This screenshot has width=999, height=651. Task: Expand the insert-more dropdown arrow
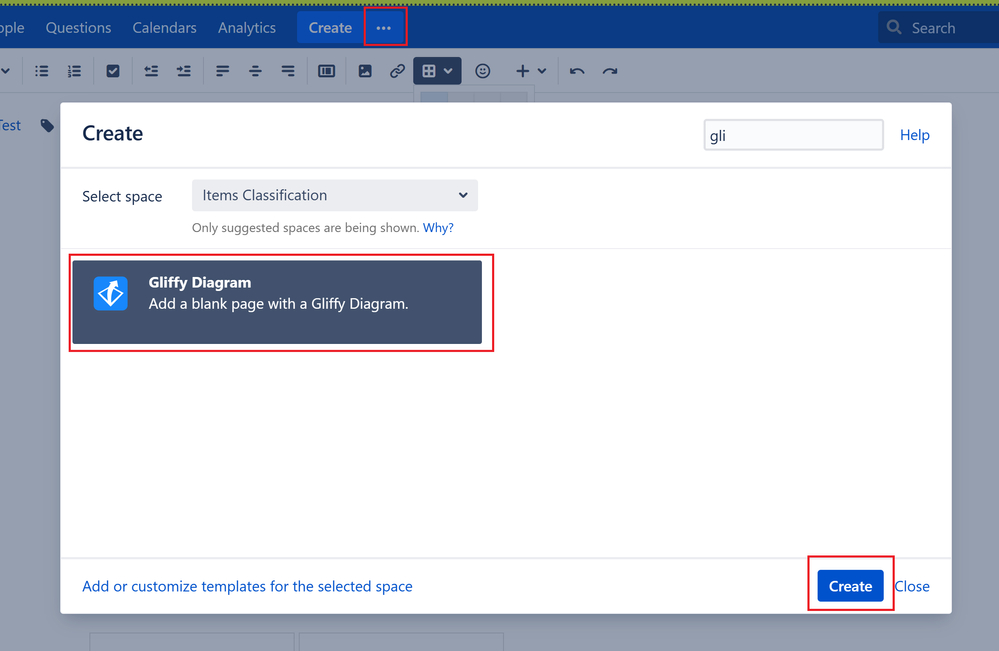tap(542, 71)
